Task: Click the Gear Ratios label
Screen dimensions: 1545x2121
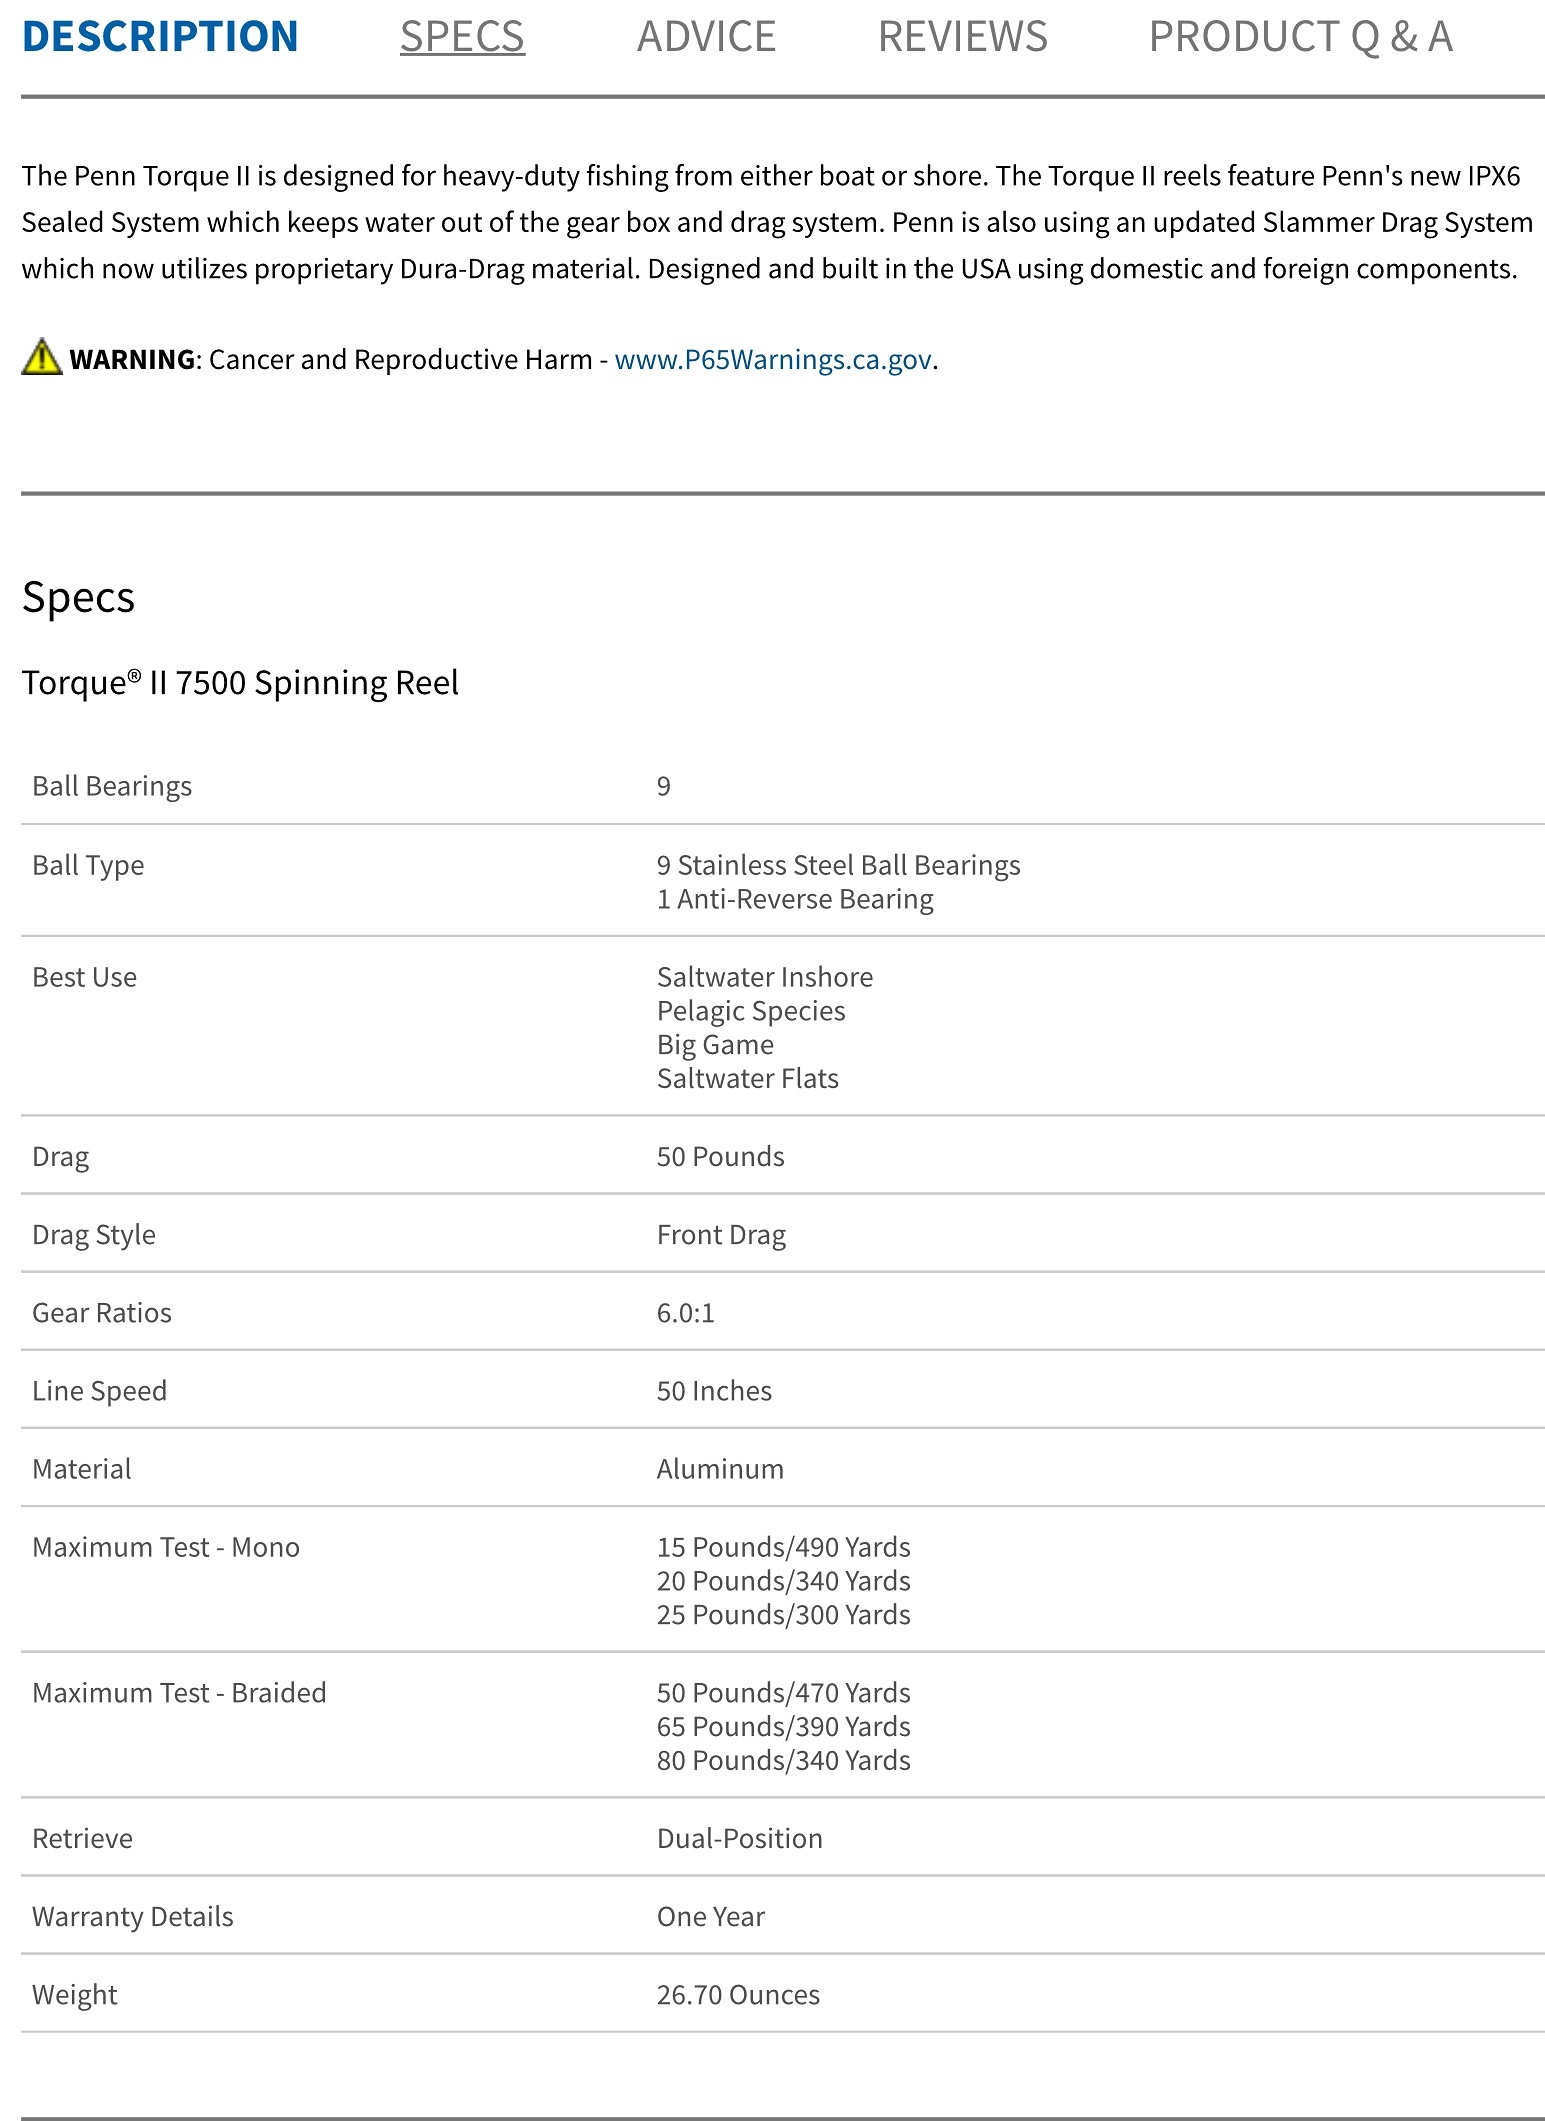Action: click(102, 1313)
